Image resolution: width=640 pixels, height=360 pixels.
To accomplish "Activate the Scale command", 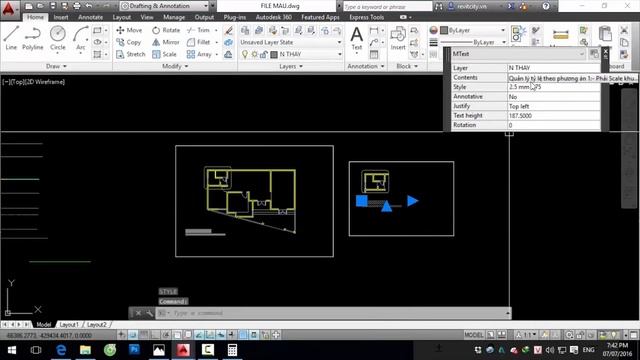I will click(x=164, y=54).
